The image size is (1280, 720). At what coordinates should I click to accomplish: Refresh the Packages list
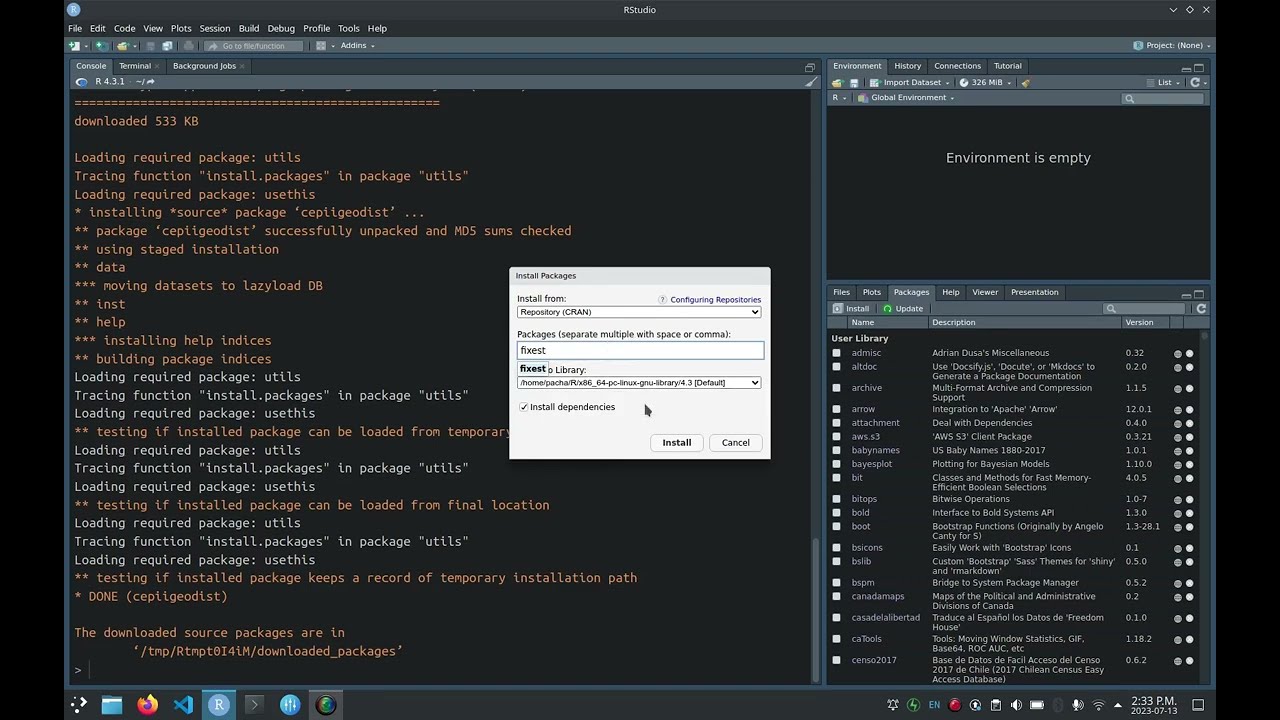[1201, 309]
